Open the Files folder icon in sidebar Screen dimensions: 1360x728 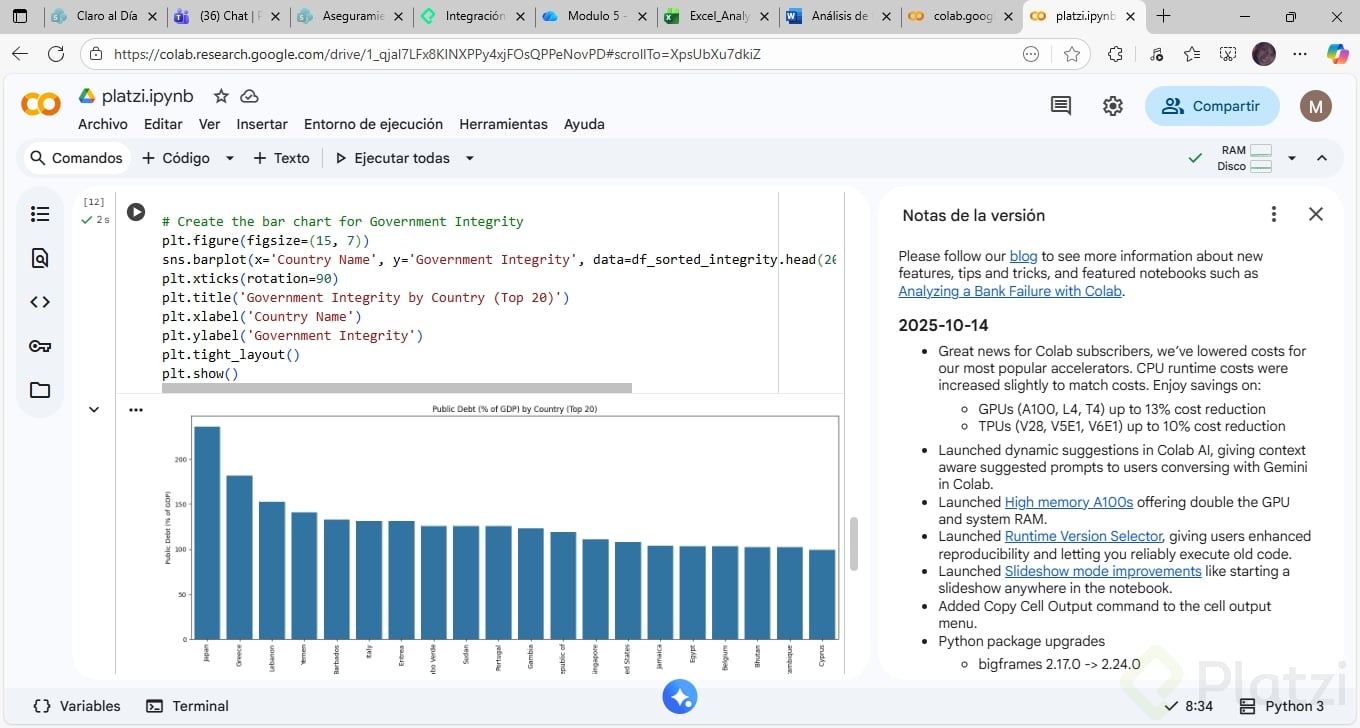pos(40,390)
